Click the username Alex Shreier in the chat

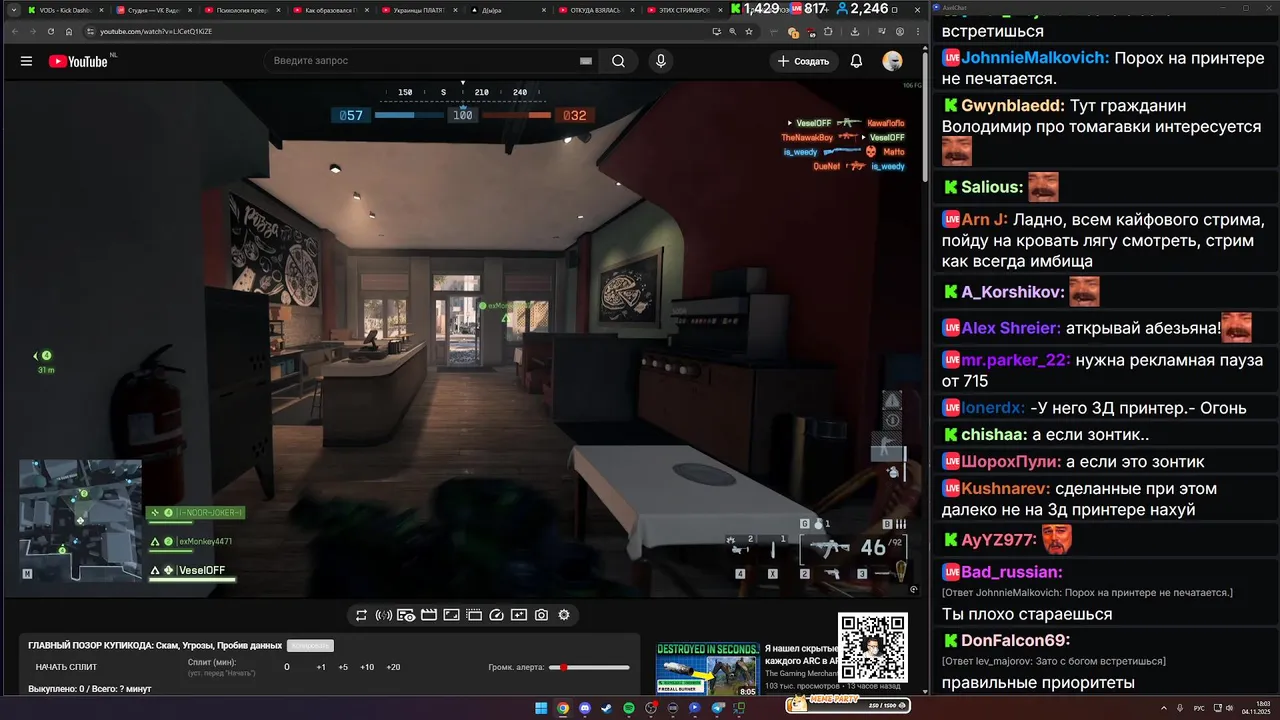(x=1011, y=328)
